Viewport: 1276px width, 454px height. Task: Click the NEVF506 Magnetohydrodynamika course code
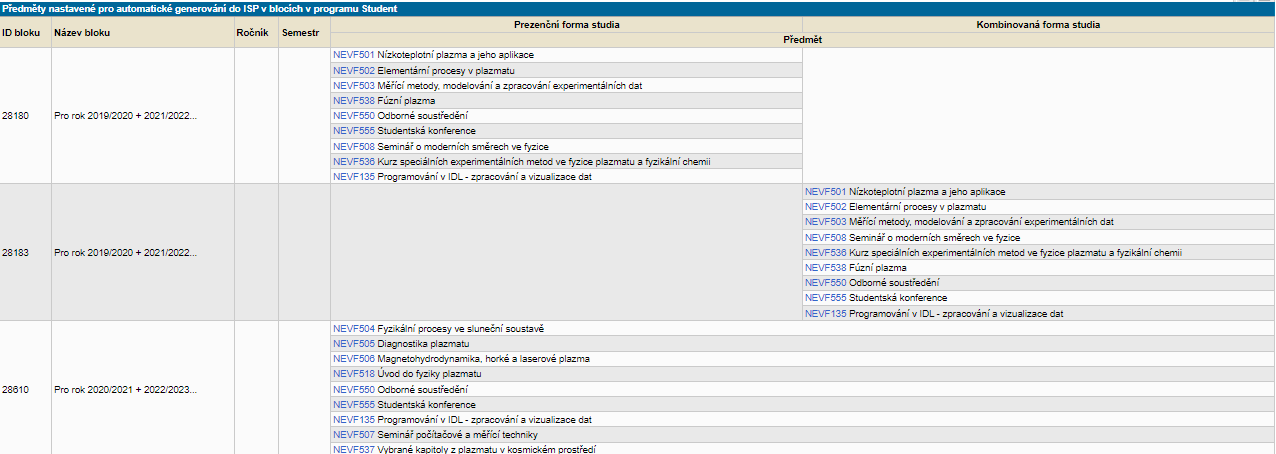(x=353, y=358)
